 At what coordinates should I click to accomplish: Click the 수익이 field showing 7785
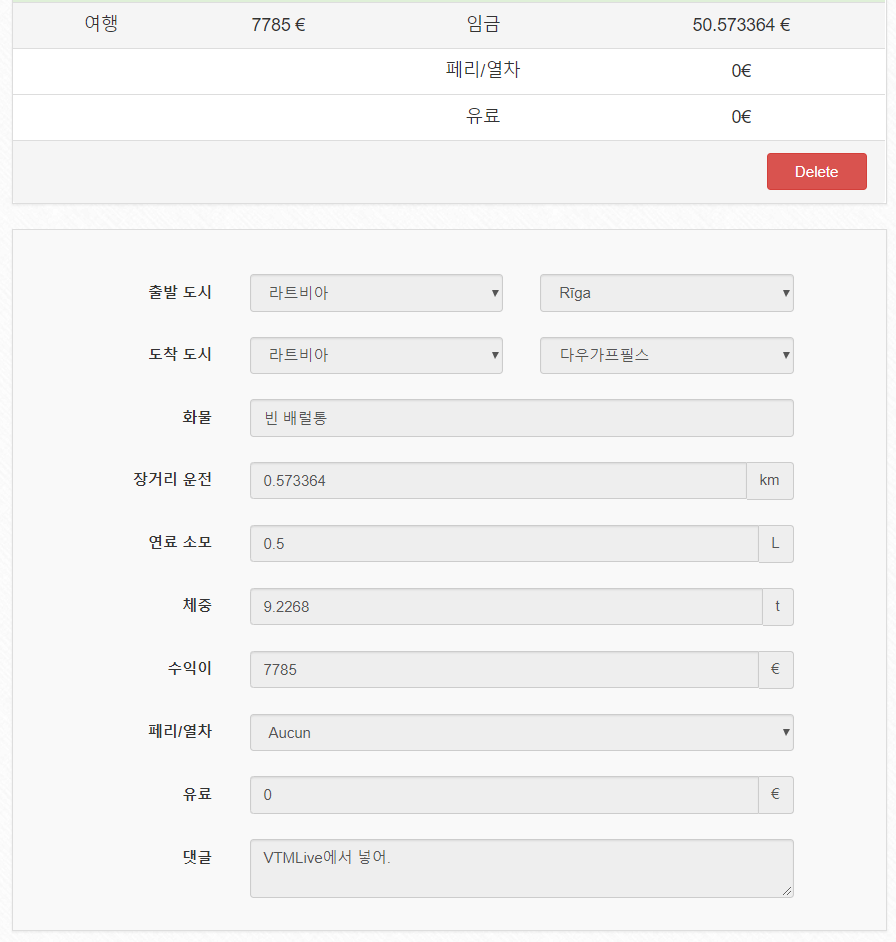[504, 669]
